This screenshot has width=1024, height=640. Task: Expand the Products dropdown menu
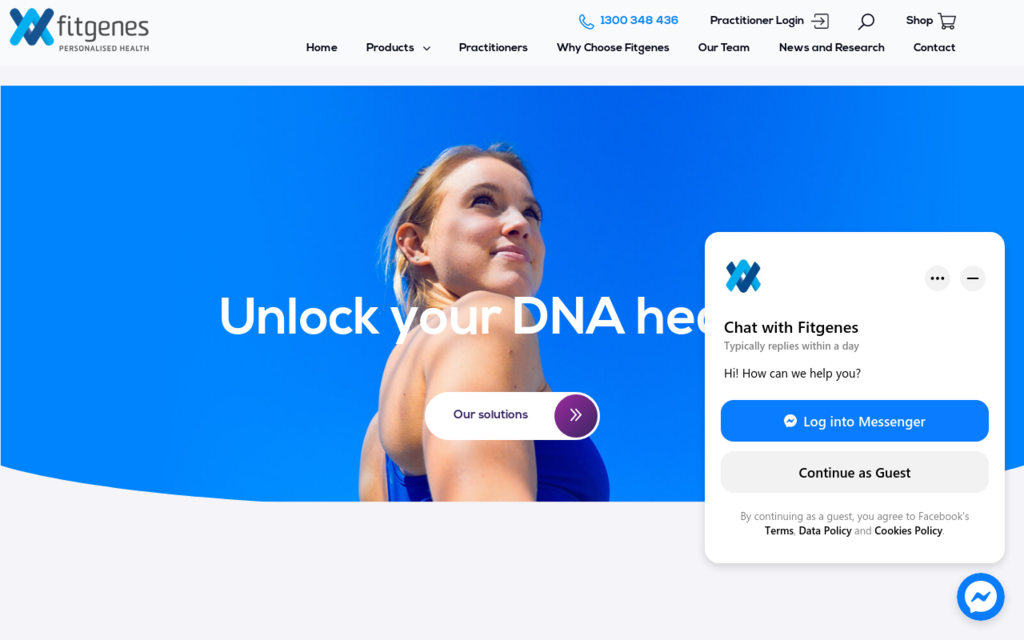(x=398, y=48)
